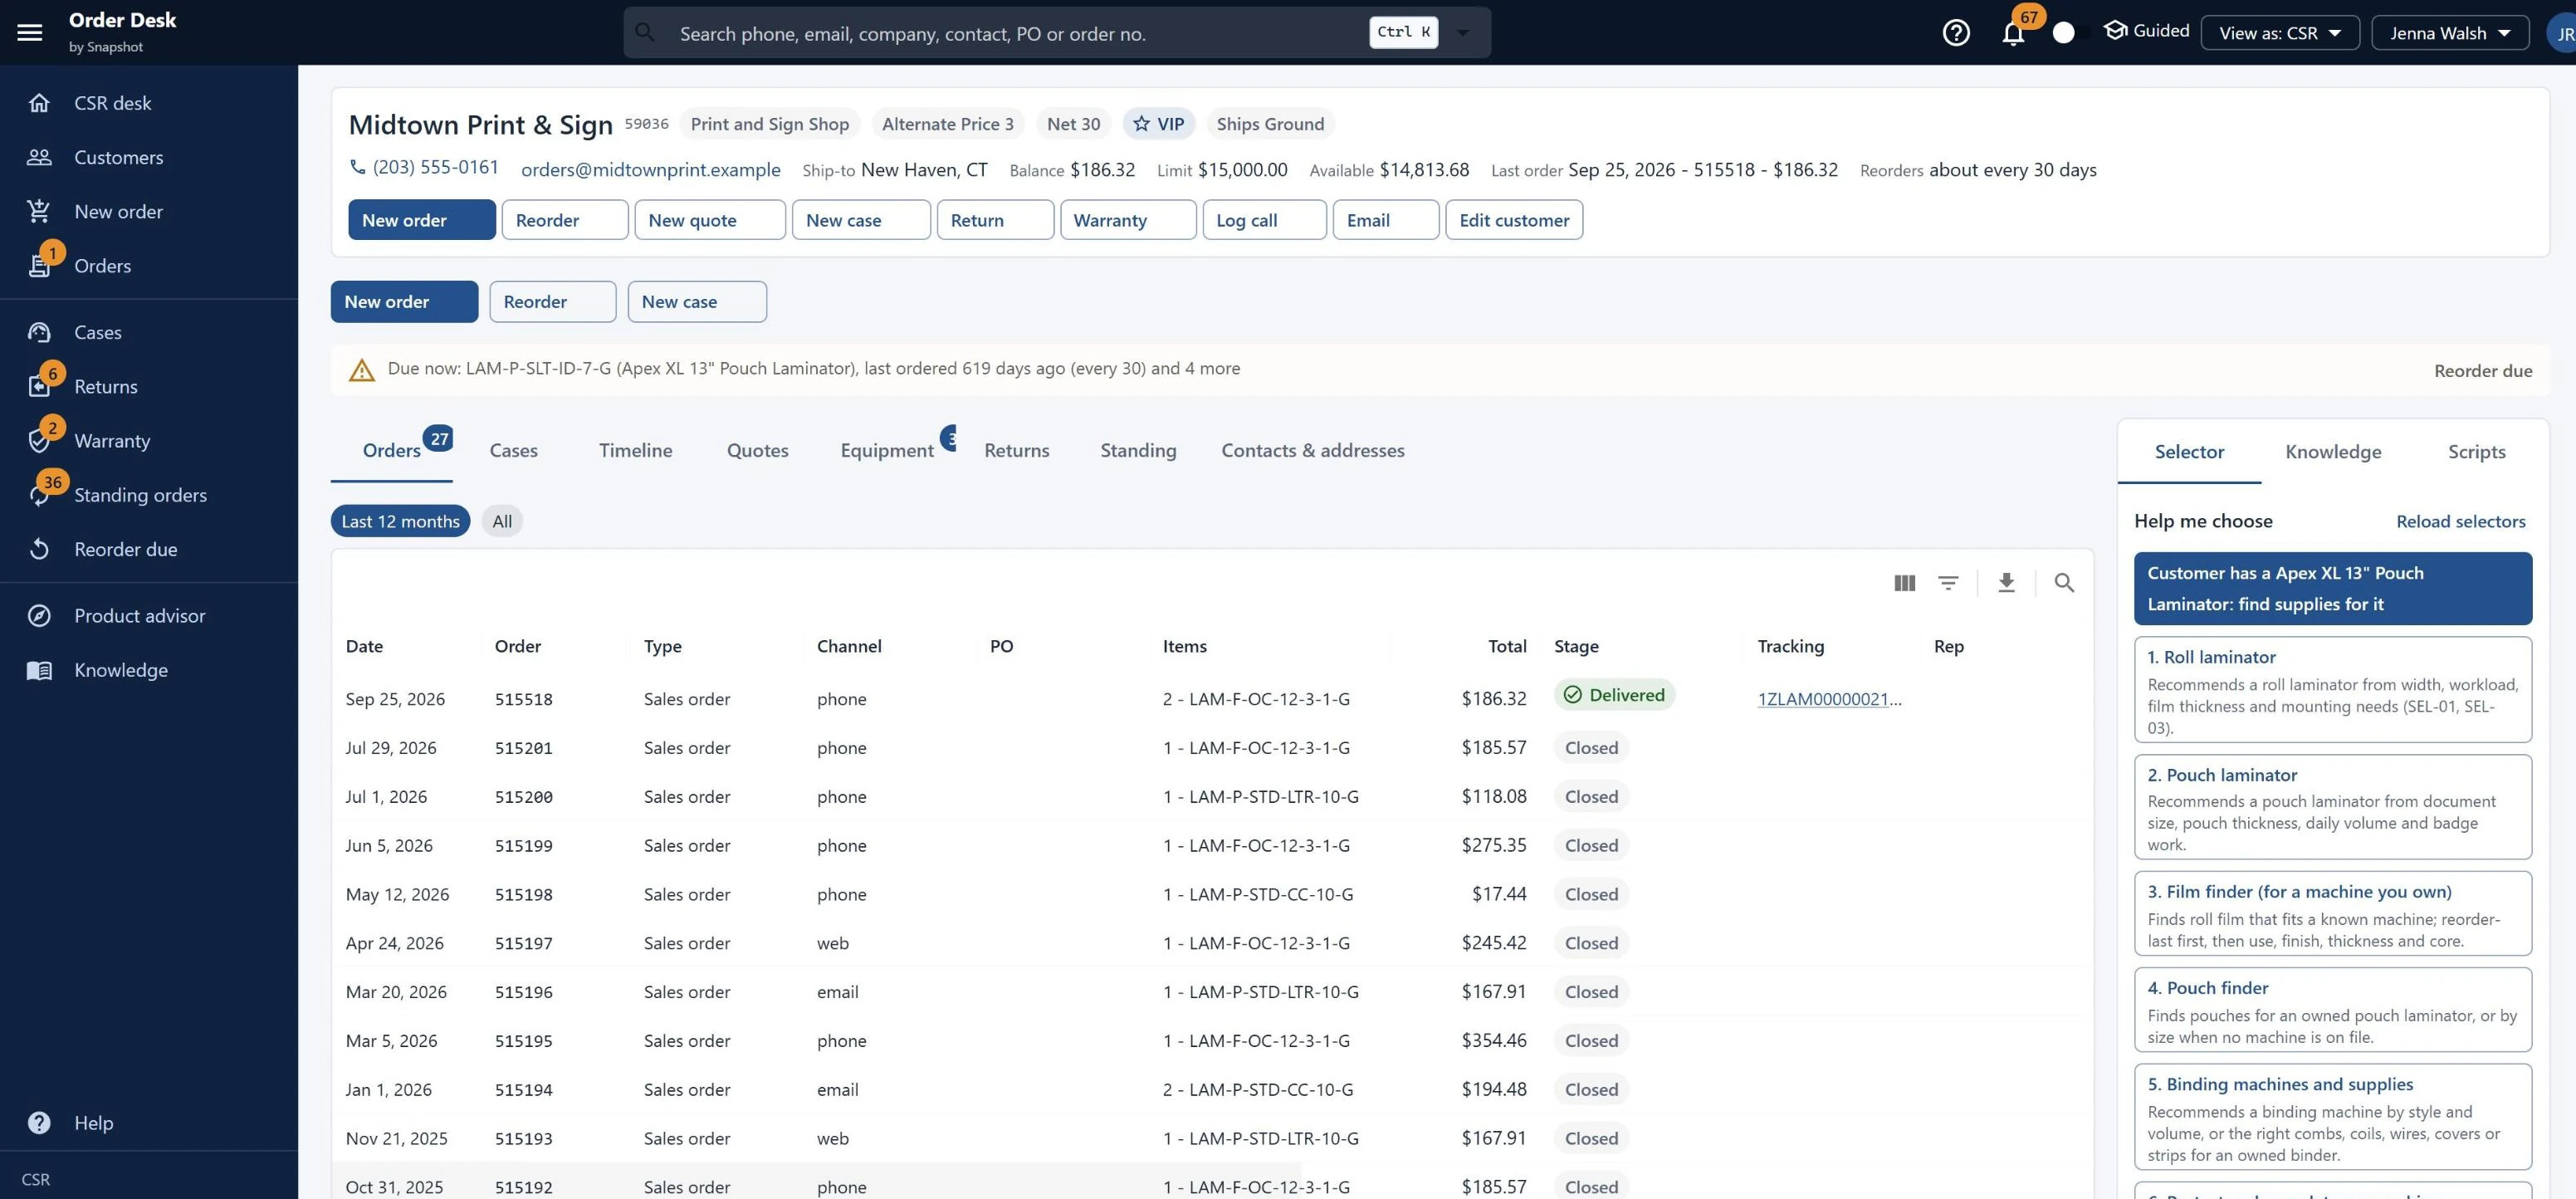Click the New quote button
Viewport: 2576px width, 1199px height.
click(x=710, y=220)
